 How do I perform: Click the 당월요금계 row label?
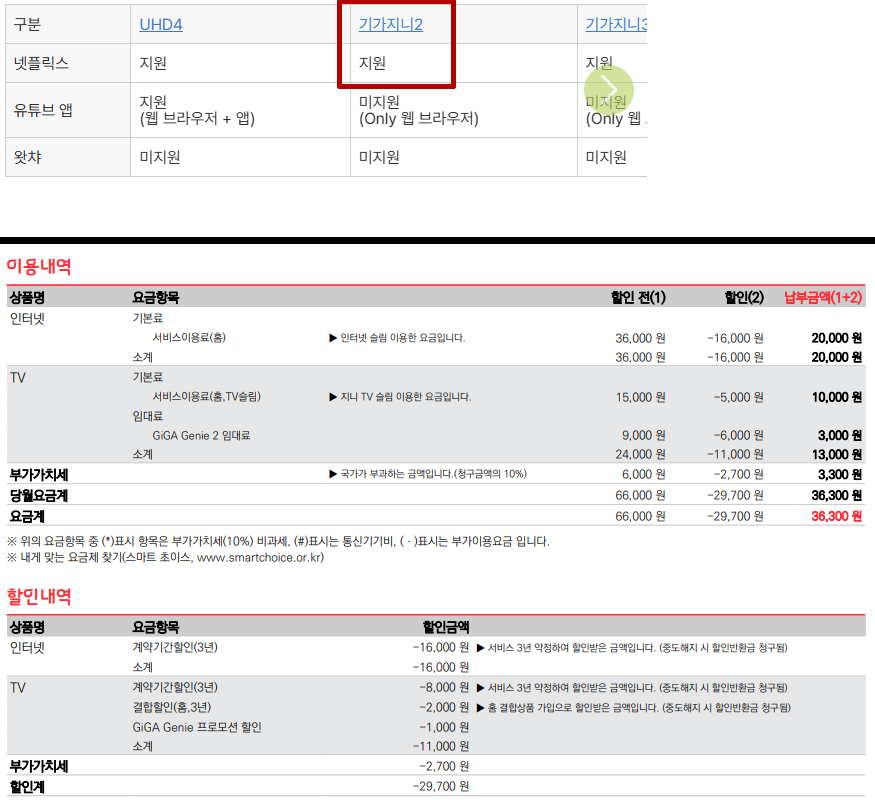click(39, 495)
